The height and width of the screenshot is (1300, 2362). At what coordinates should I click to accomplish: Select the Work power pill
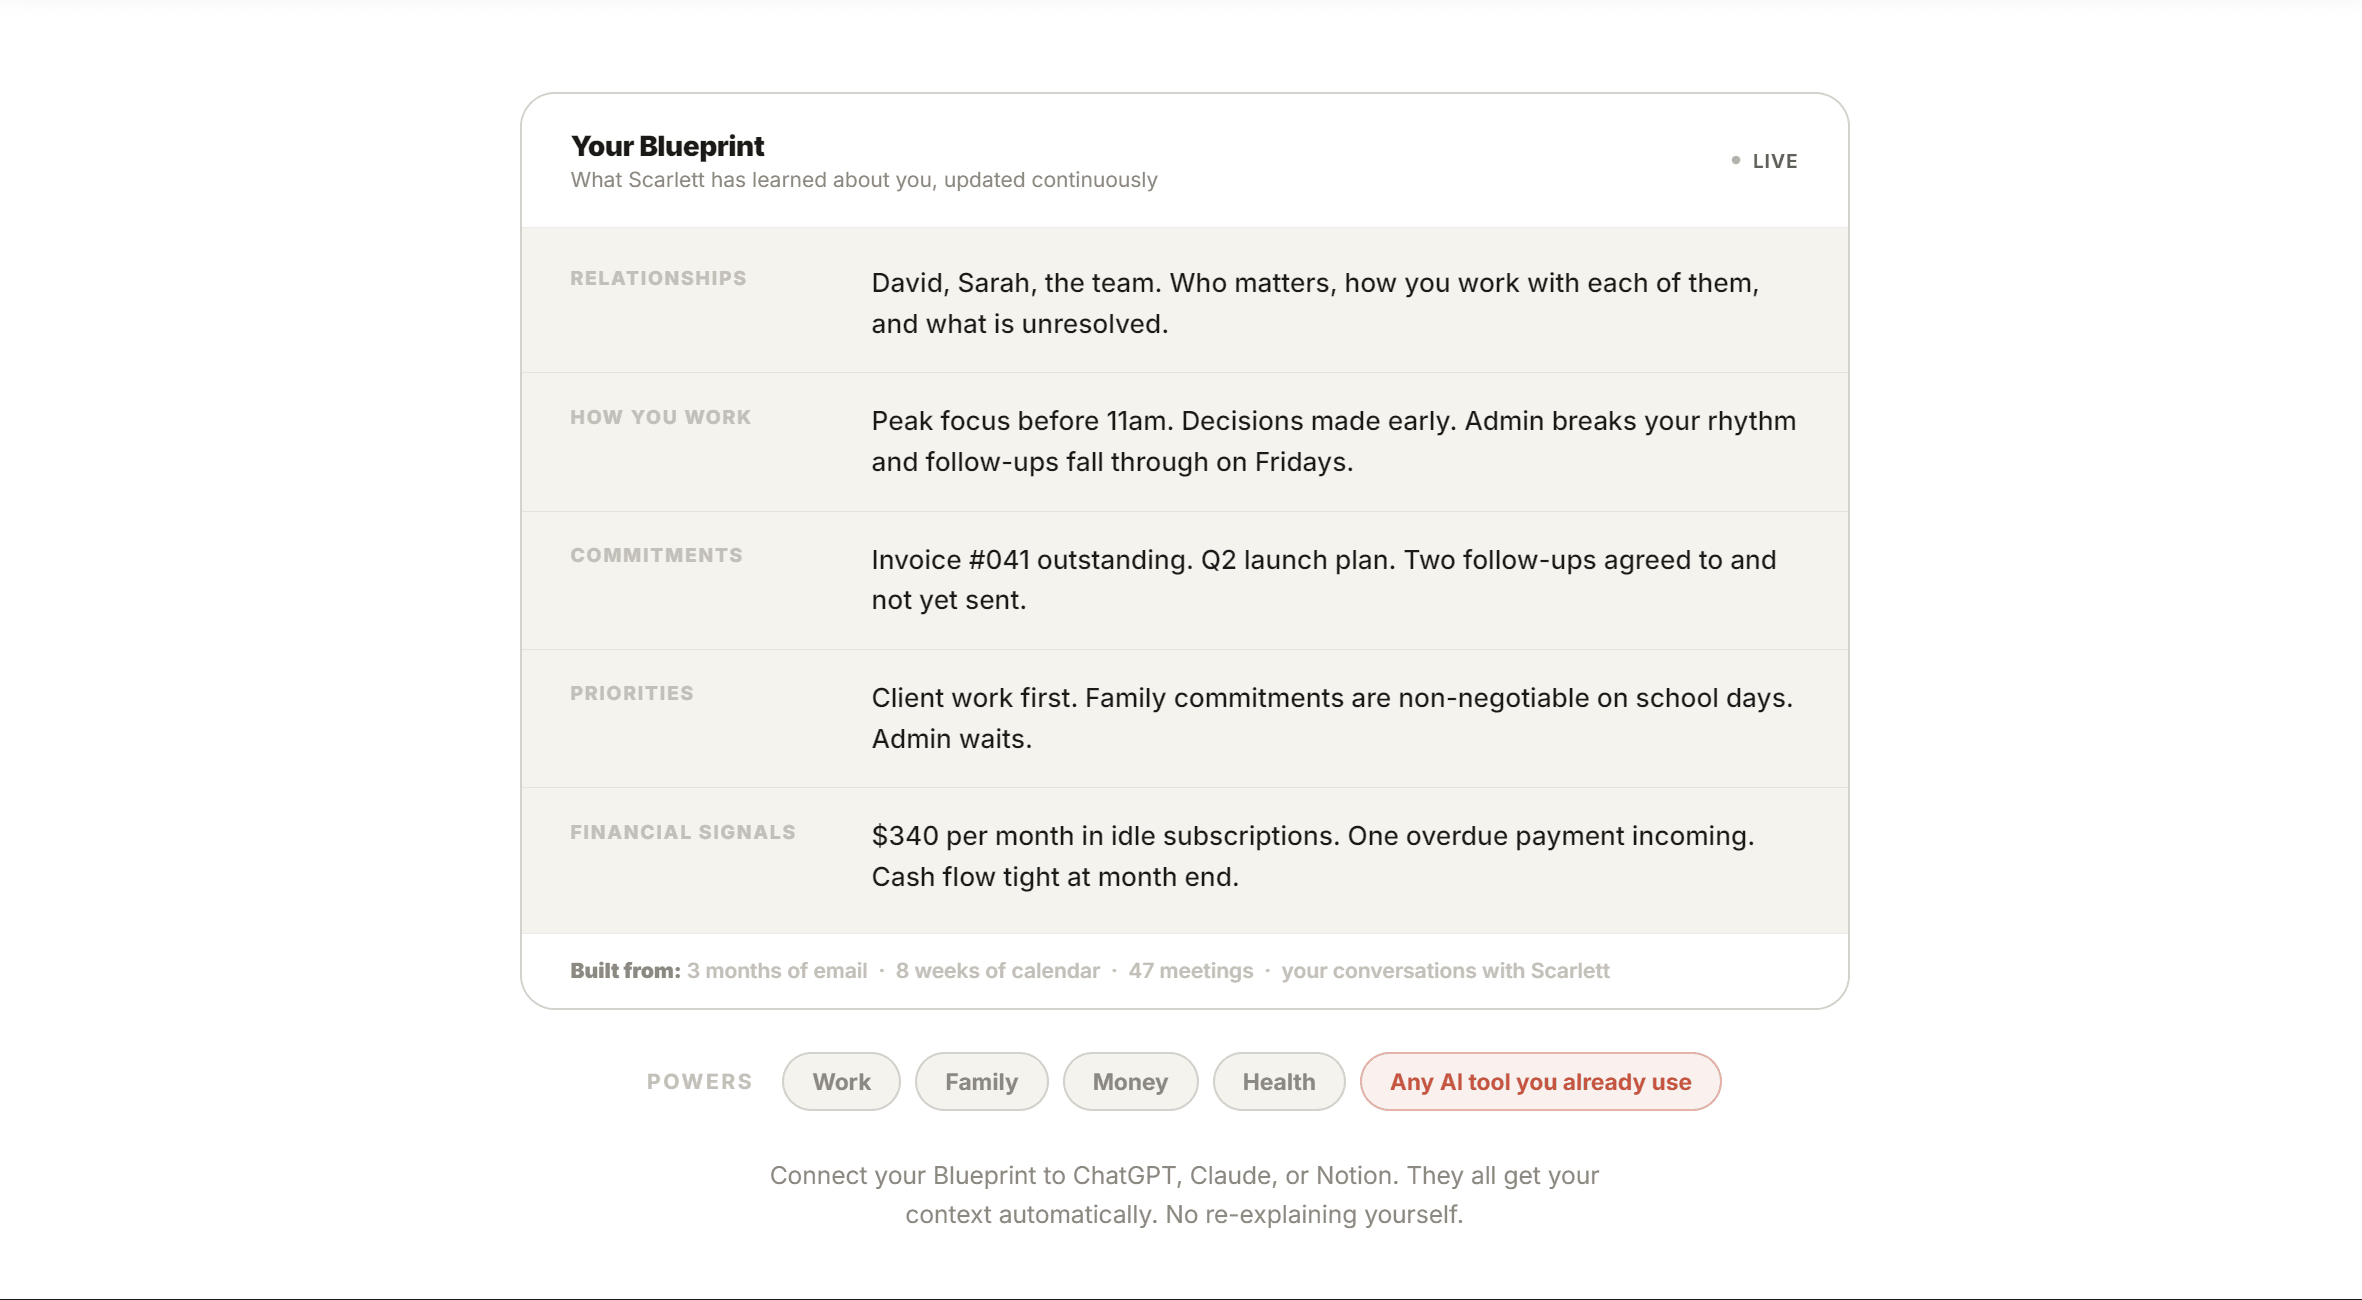click(x=841, y=1081)
